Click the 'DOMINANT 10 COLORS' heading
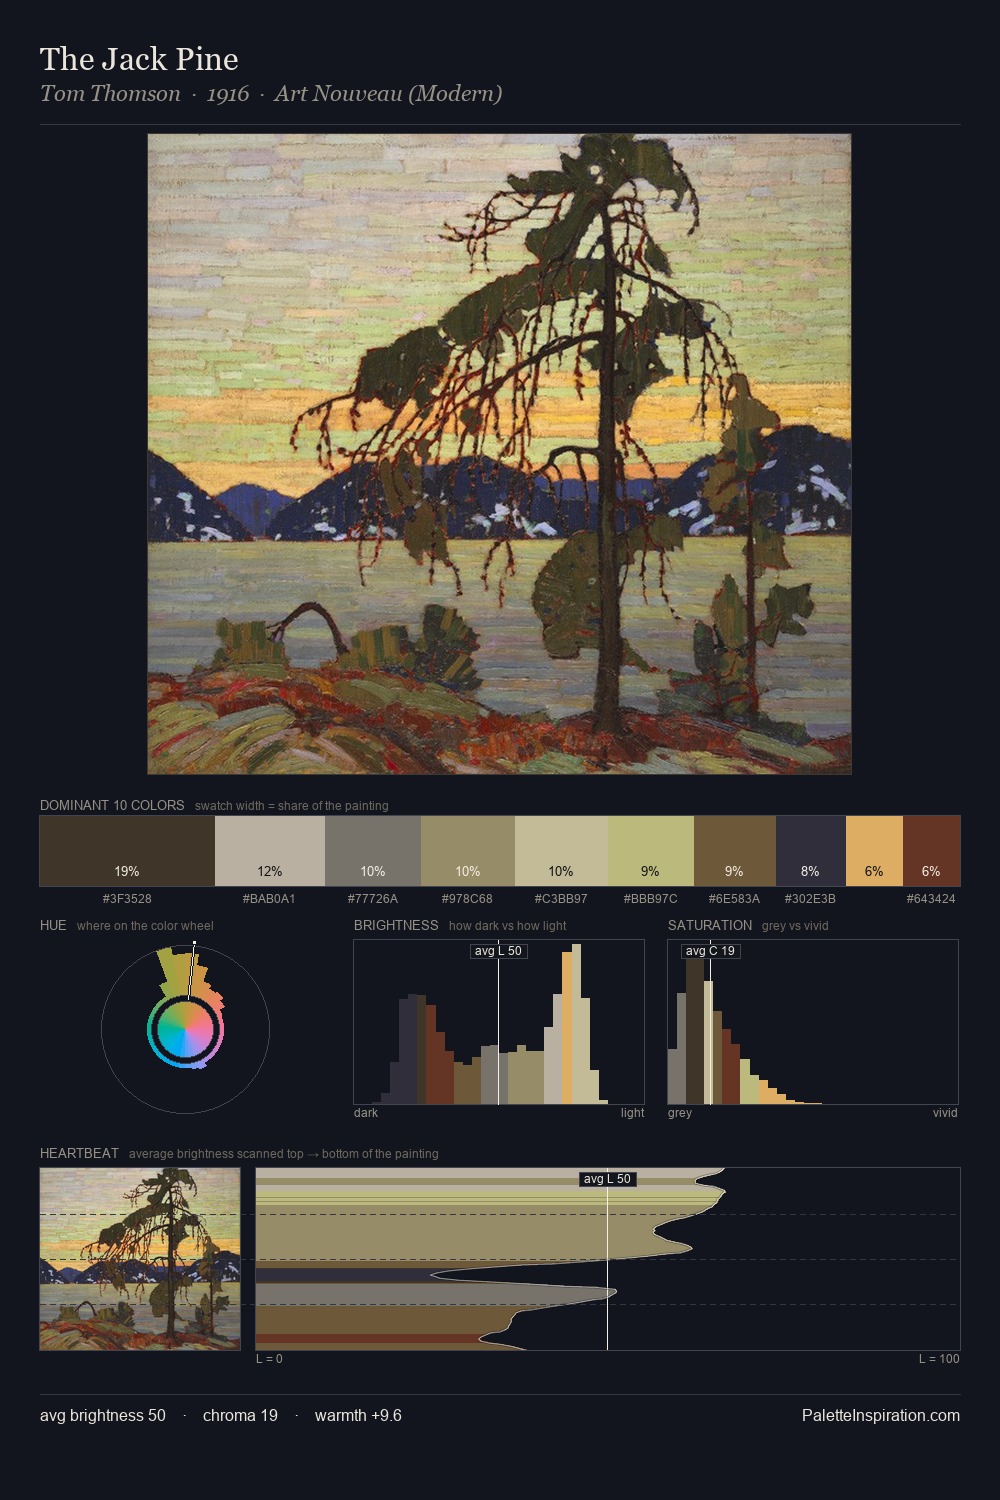 [112, 805]
